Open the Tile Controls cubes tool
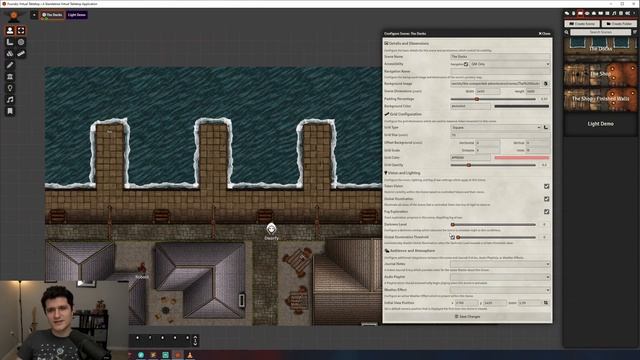Viewport: 640px width, 360px height. (10, 53)
